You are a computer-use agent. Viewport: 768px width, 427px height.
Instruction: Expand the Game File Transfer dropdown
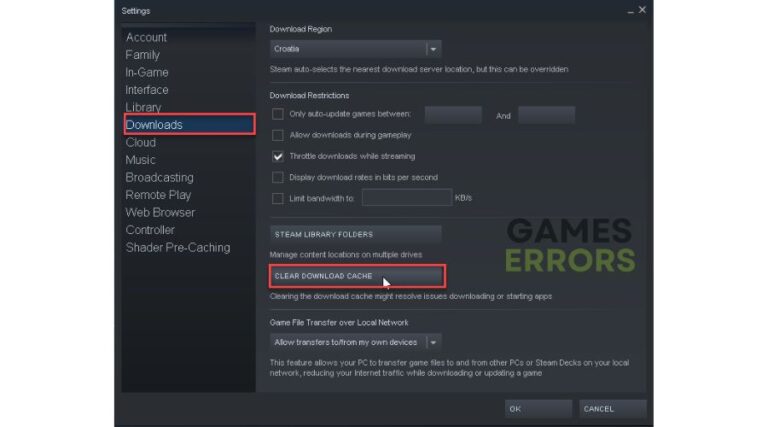(433, 342)
